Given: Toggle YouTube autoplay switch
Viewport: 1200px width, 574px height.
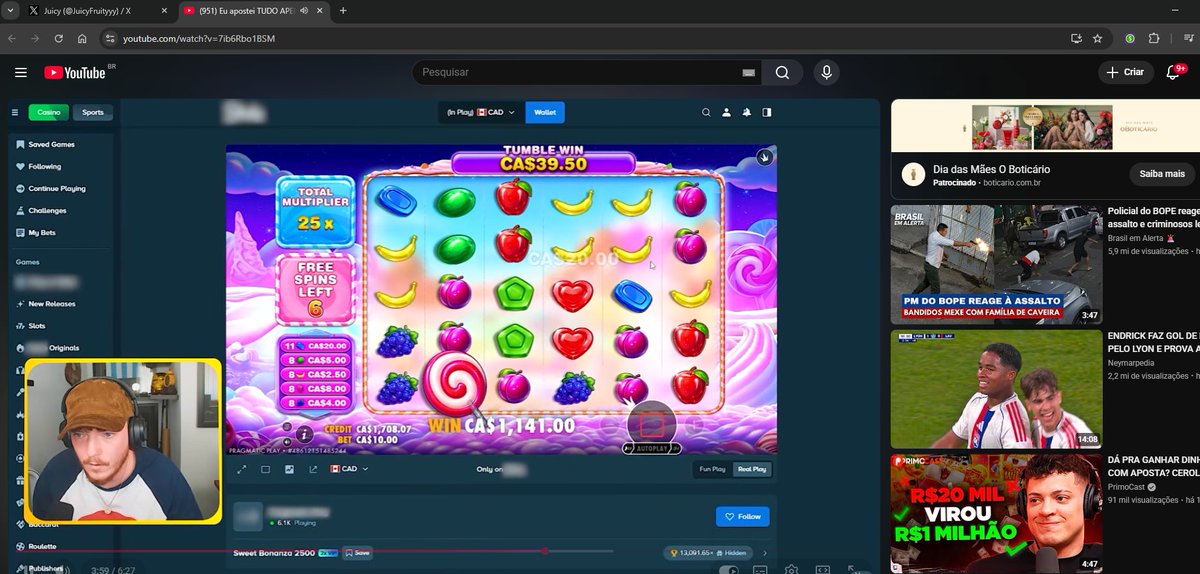Looking at the screenshot, I should point(729,570).
